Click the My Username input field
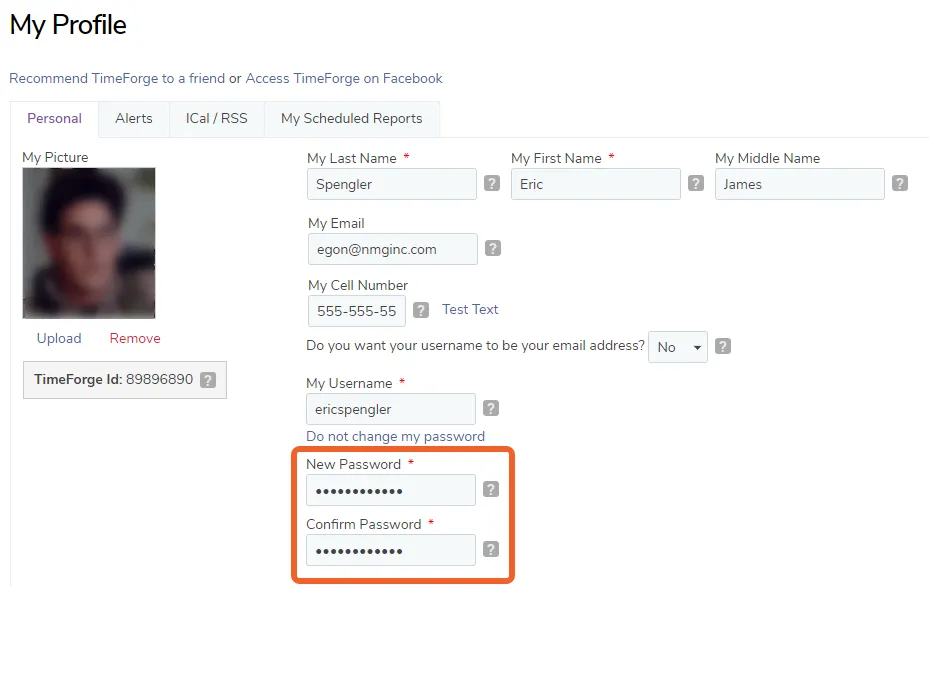 (x=391, y=409)
